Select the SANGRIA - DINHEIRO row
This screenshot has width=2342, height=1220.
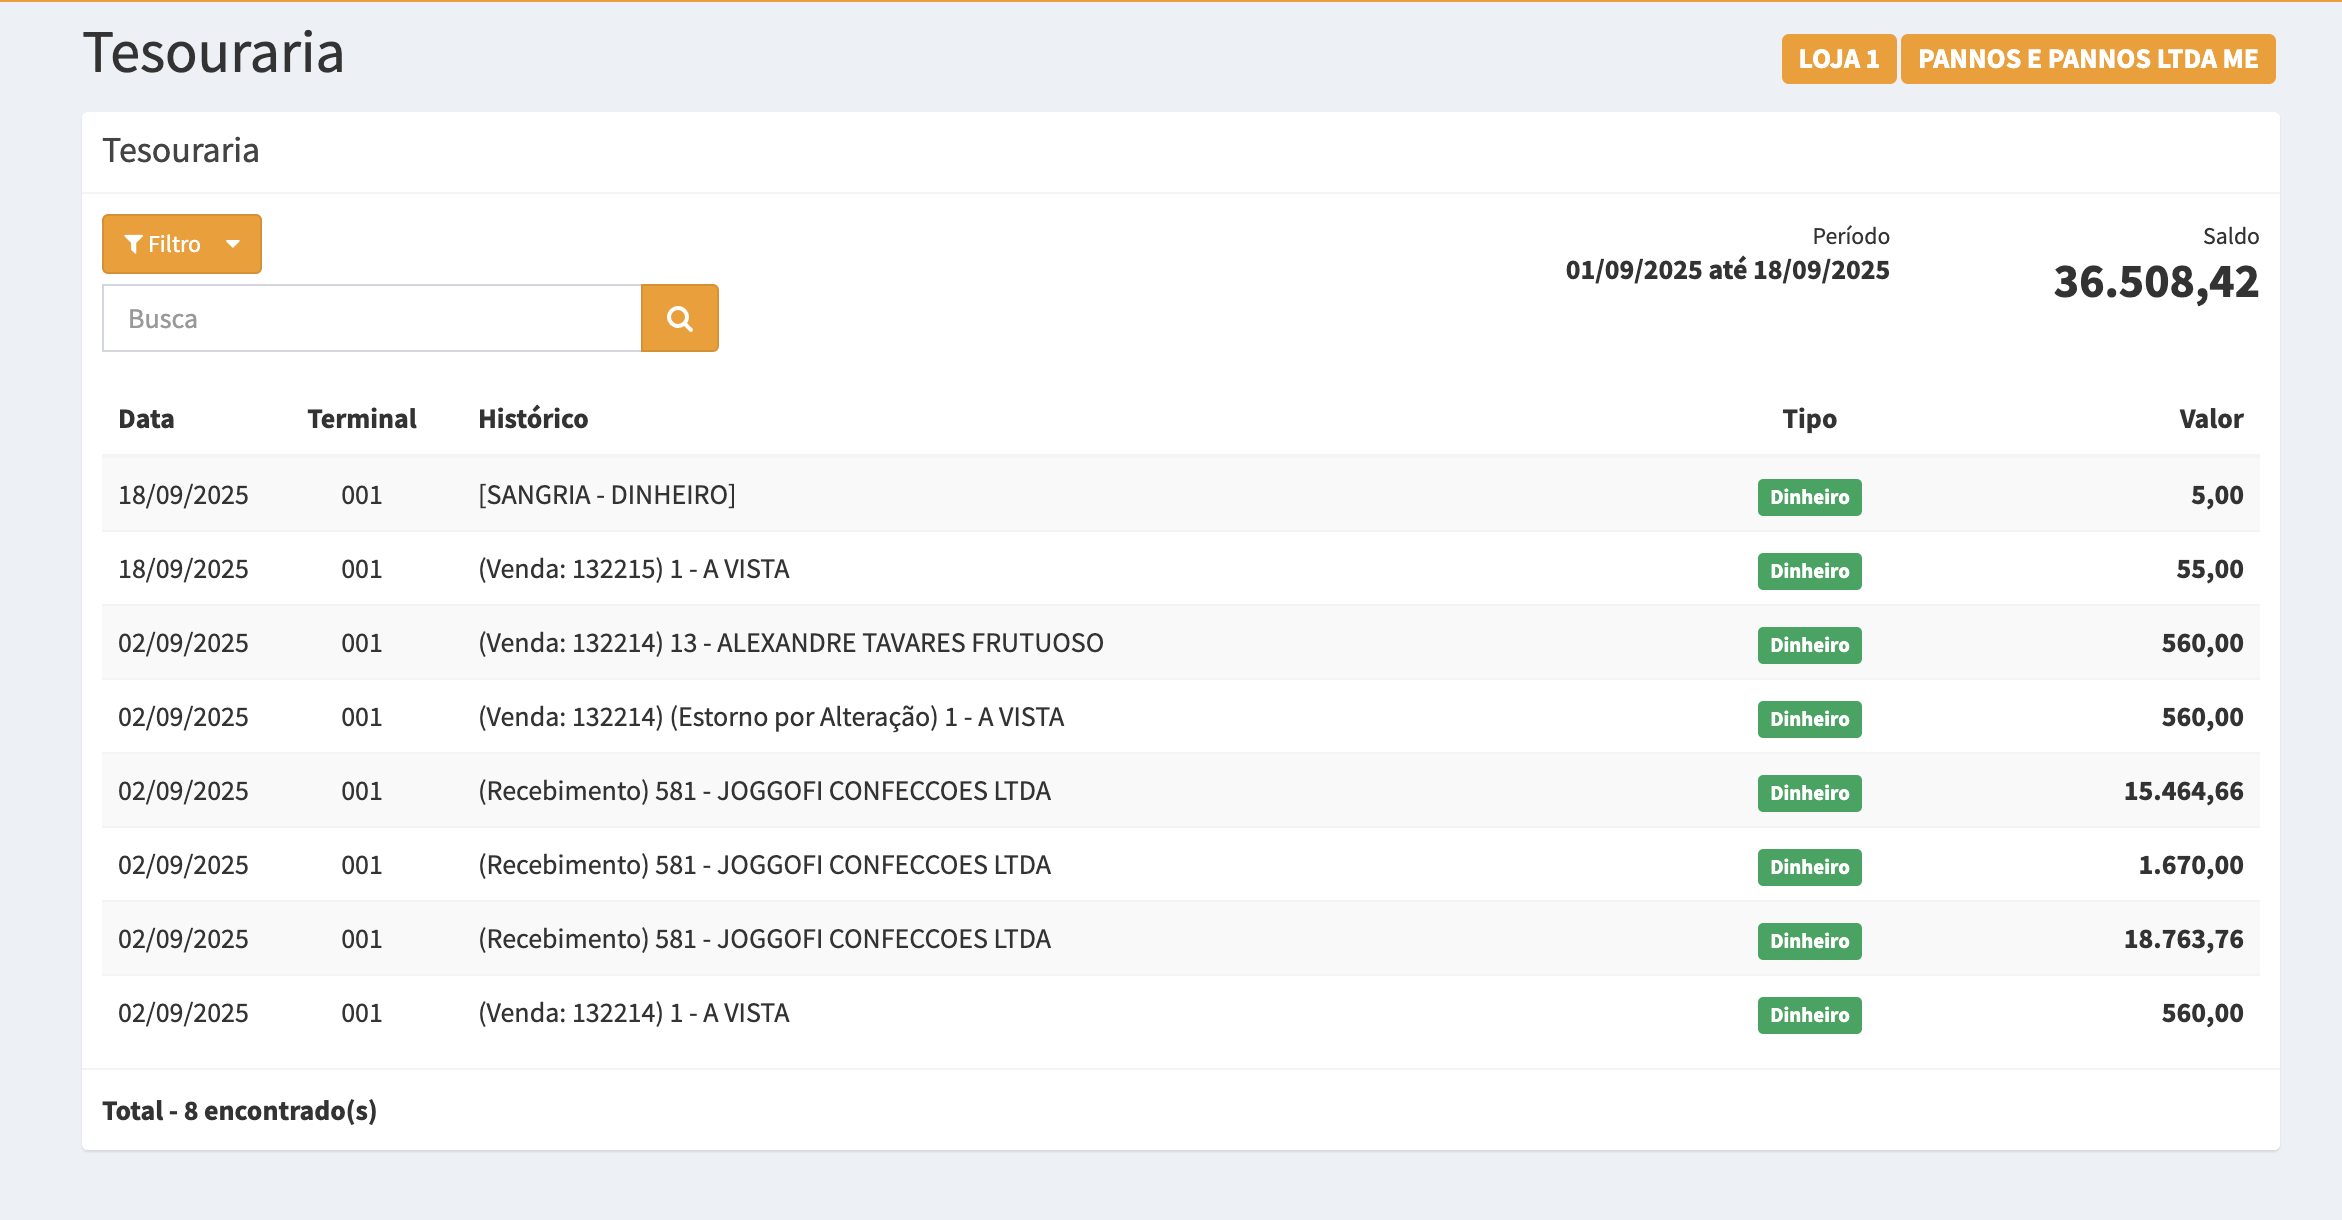click(606, 495)
